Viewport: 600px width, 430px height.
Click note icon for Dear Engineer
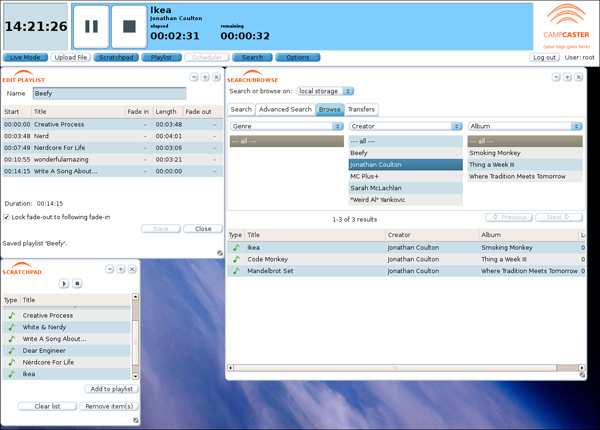(12, 350)
